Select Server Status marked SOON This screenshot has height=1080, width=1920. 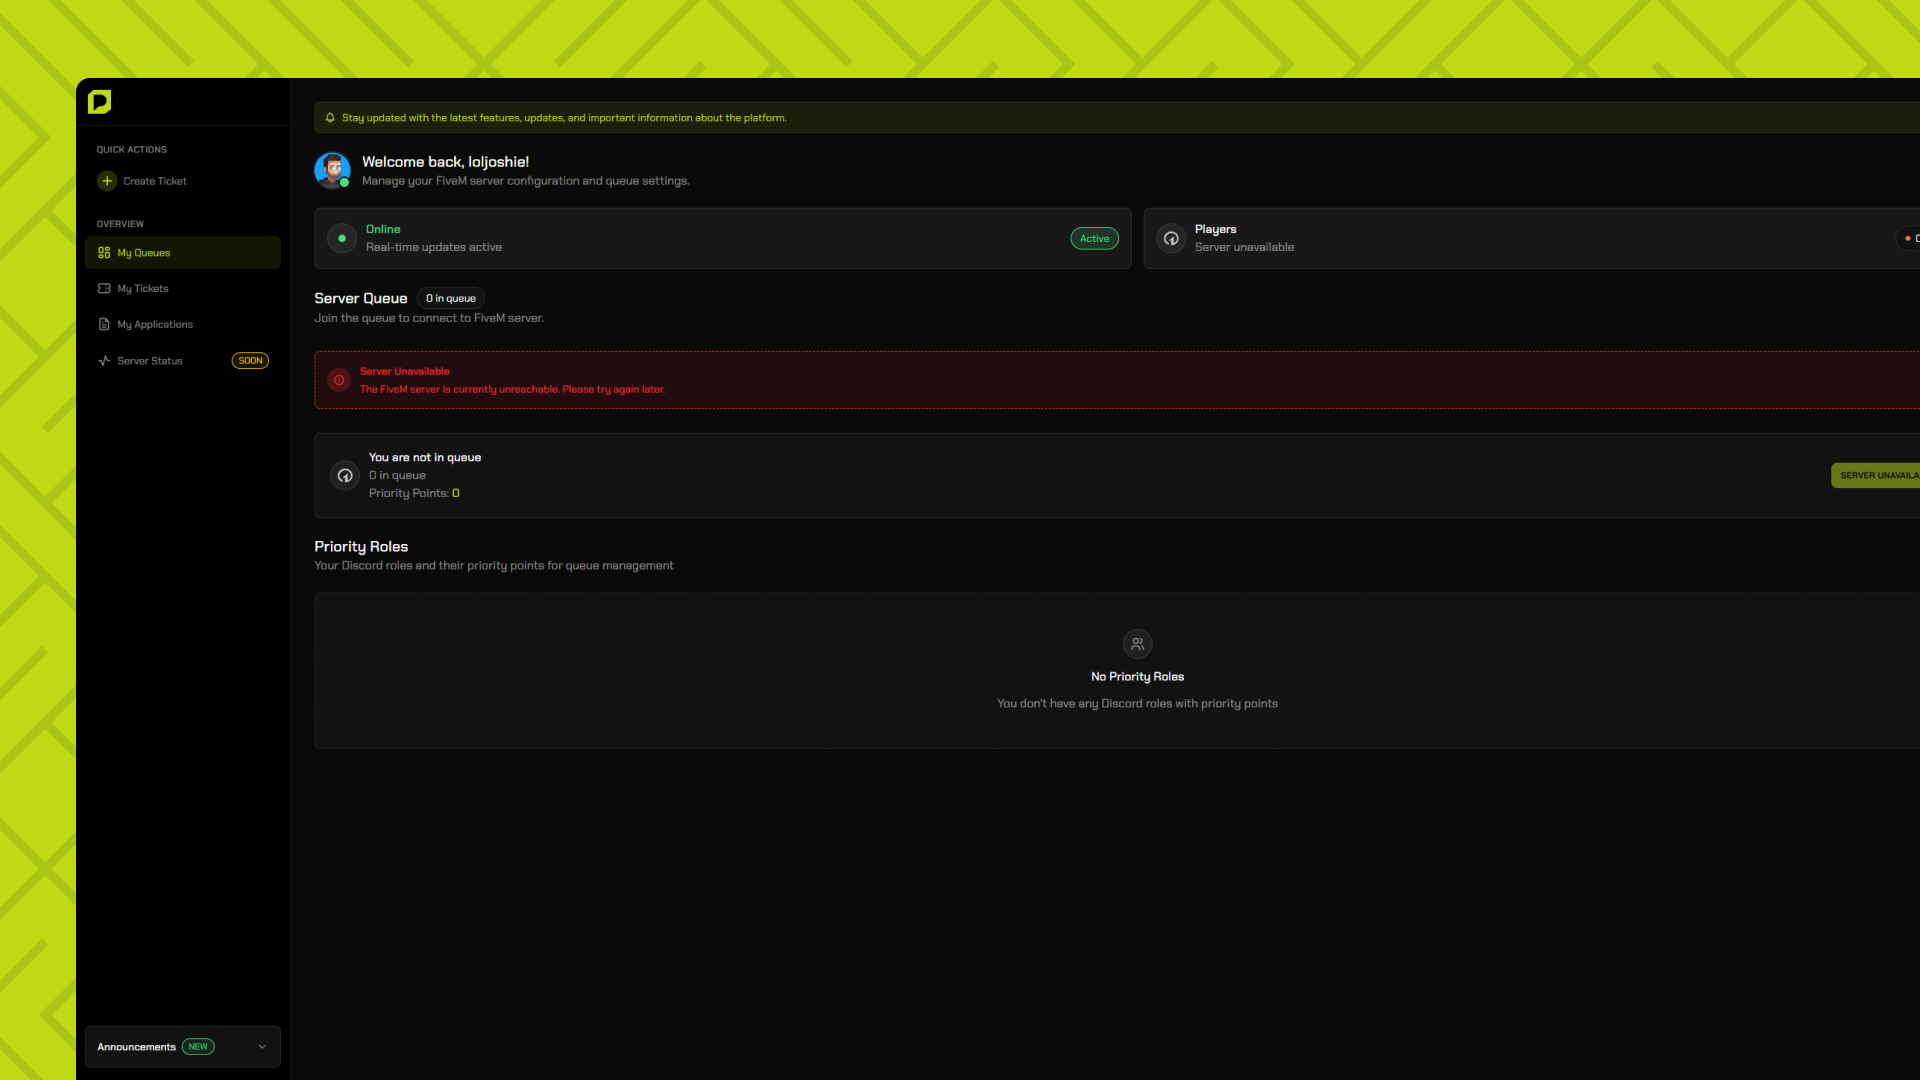coord(150,361)
